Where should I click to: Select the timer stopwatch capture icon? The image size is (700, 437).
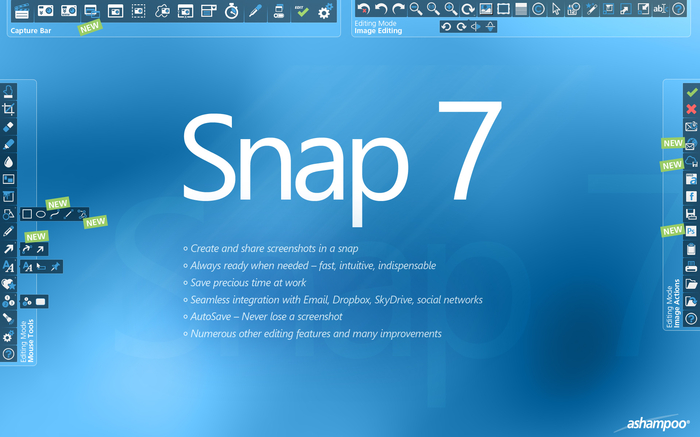coord(232,11)
